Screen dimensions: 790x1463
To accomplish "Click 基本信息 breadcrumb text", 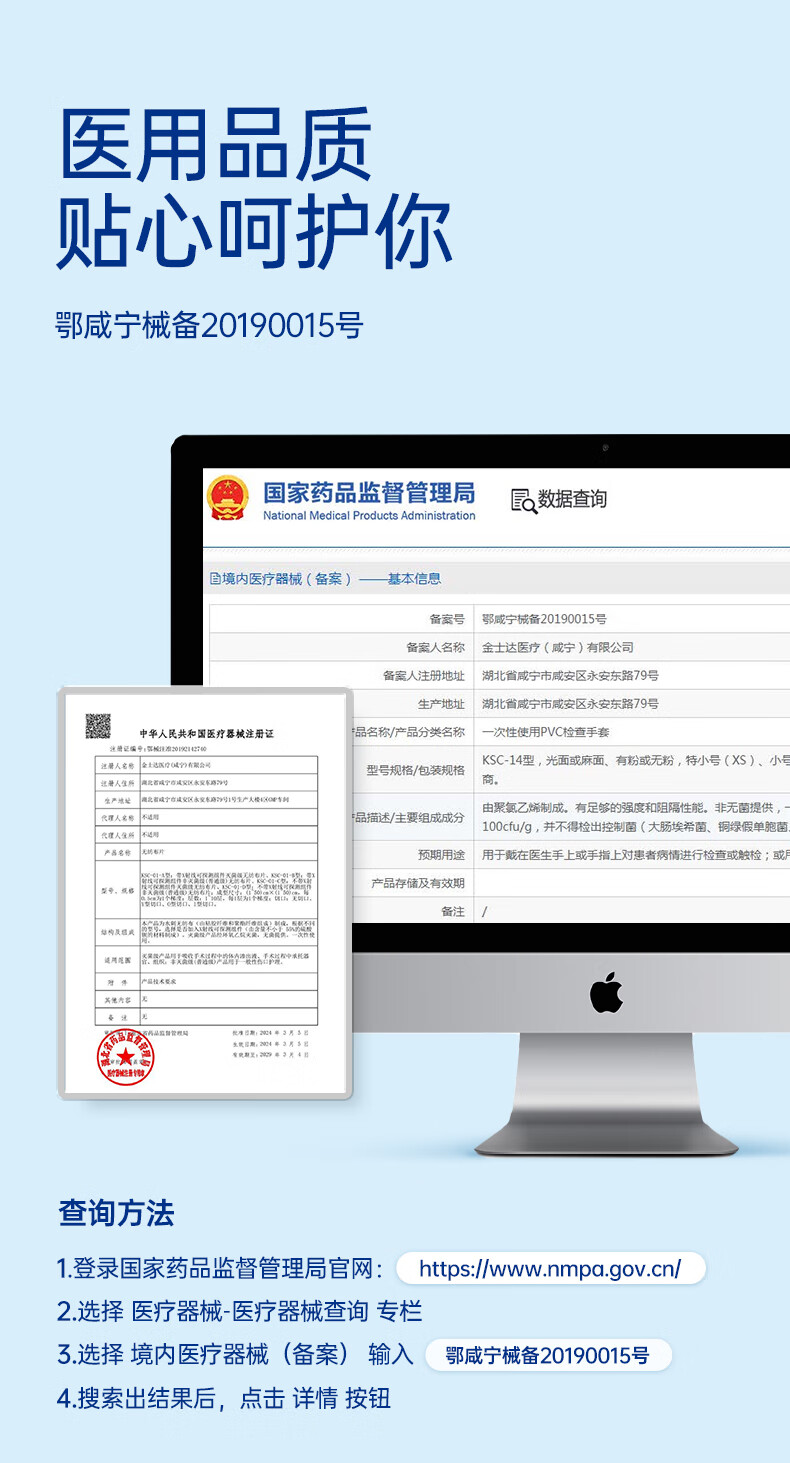I will (414, 579).
